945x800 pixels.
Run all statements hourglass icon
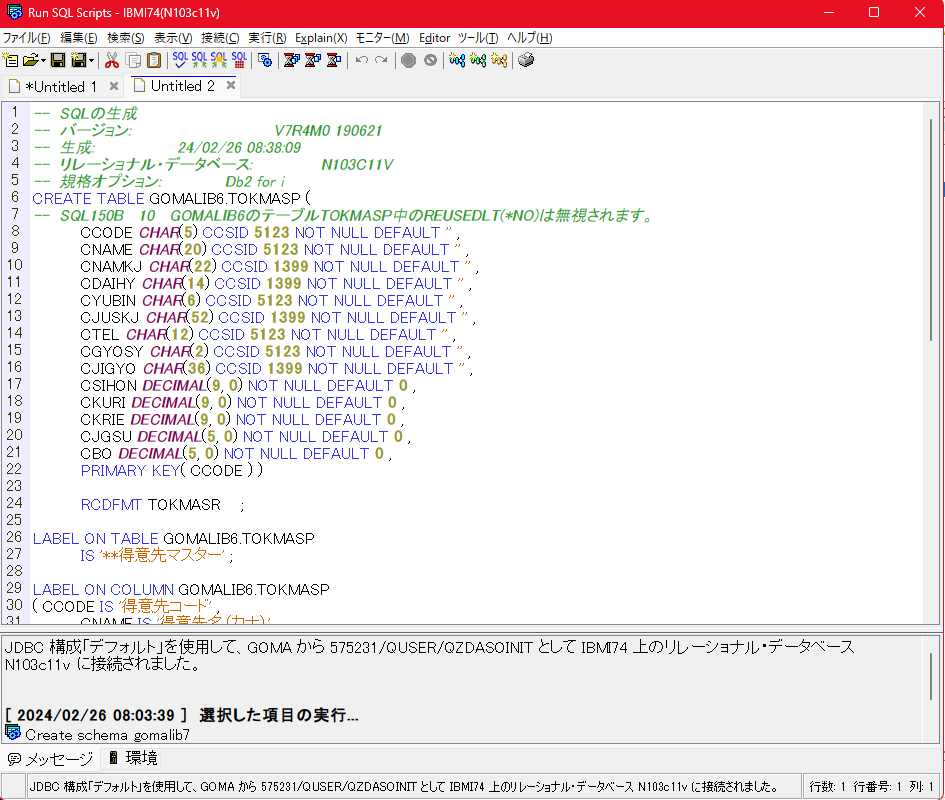292,60
